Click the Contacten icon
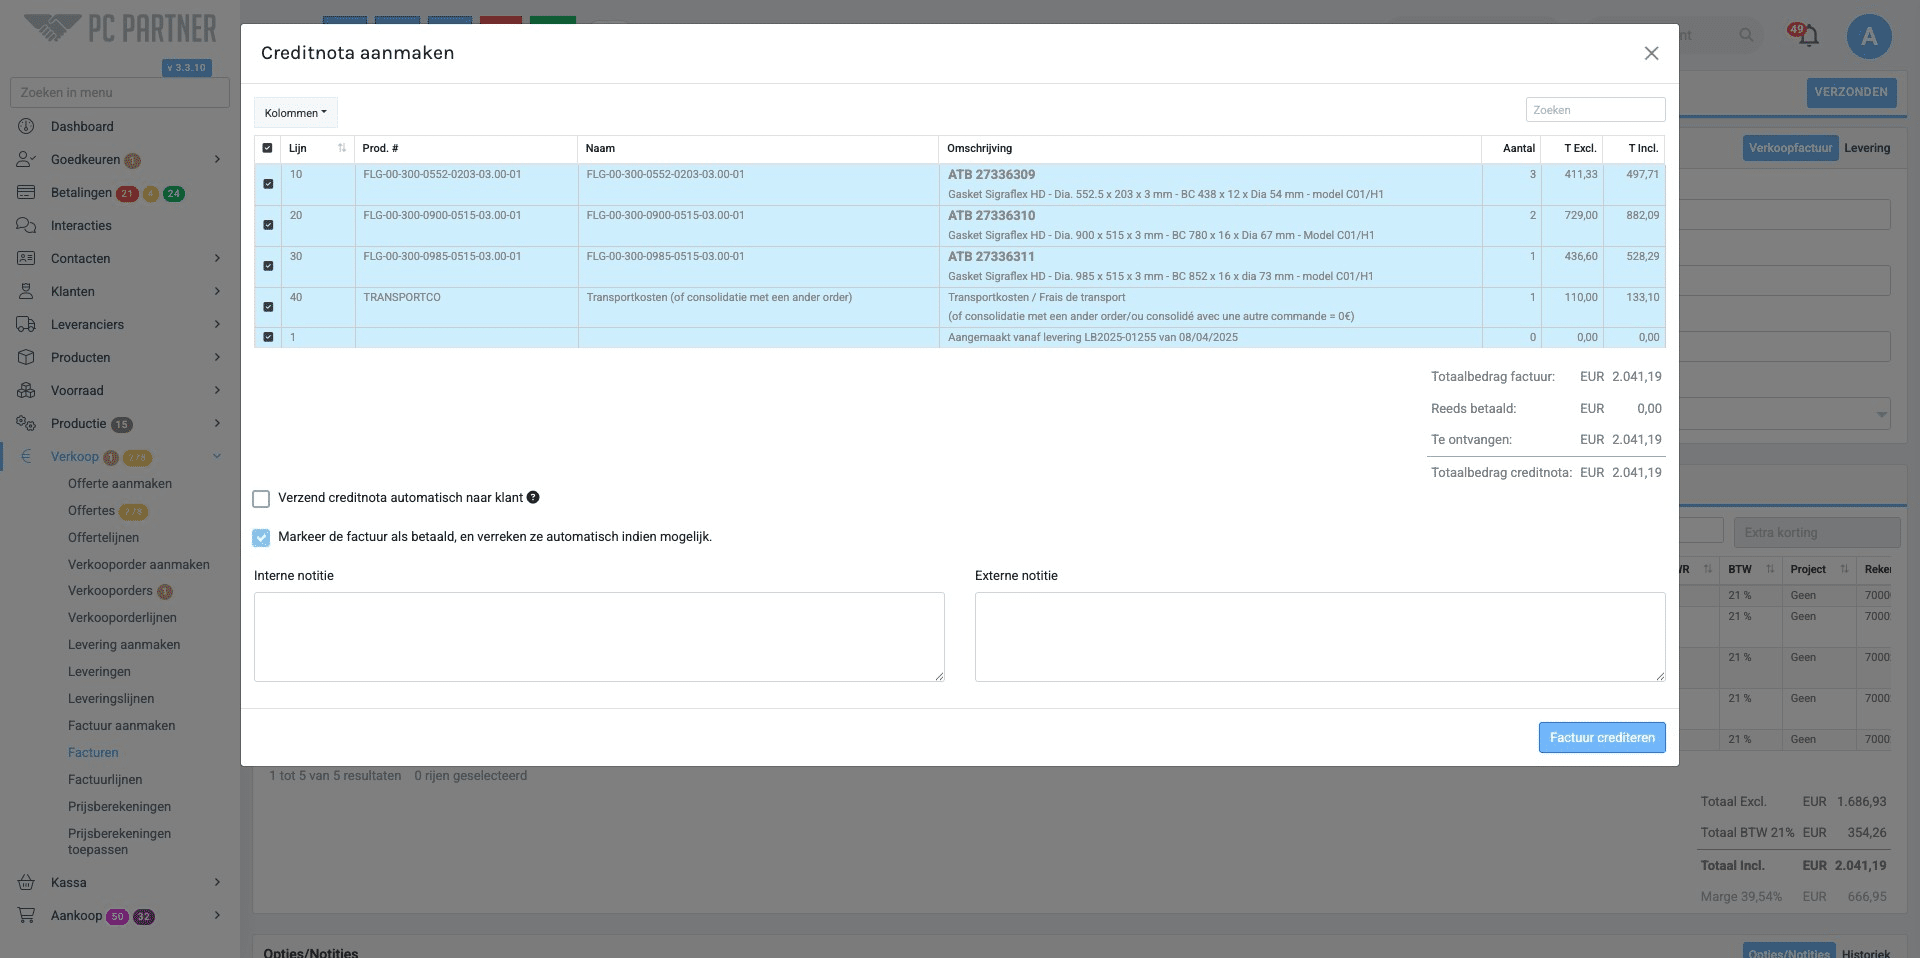 (x=26, y=258)
